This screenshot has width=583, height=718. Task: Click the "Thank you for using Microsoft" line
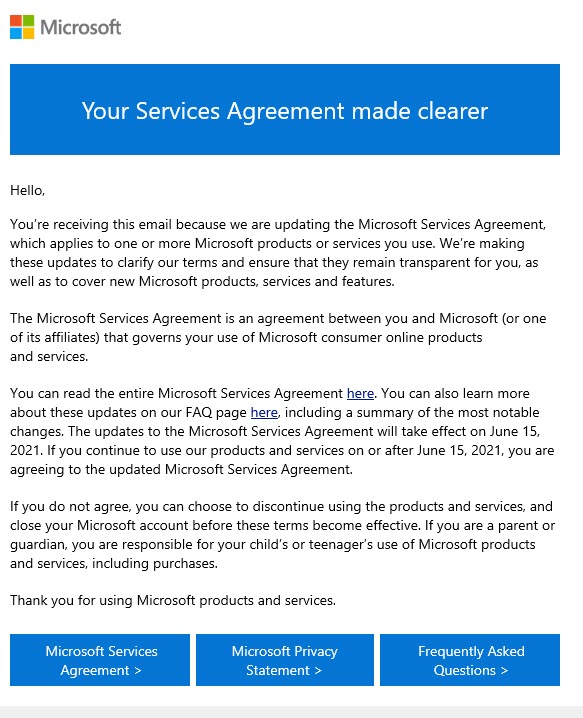click(173, 600)
